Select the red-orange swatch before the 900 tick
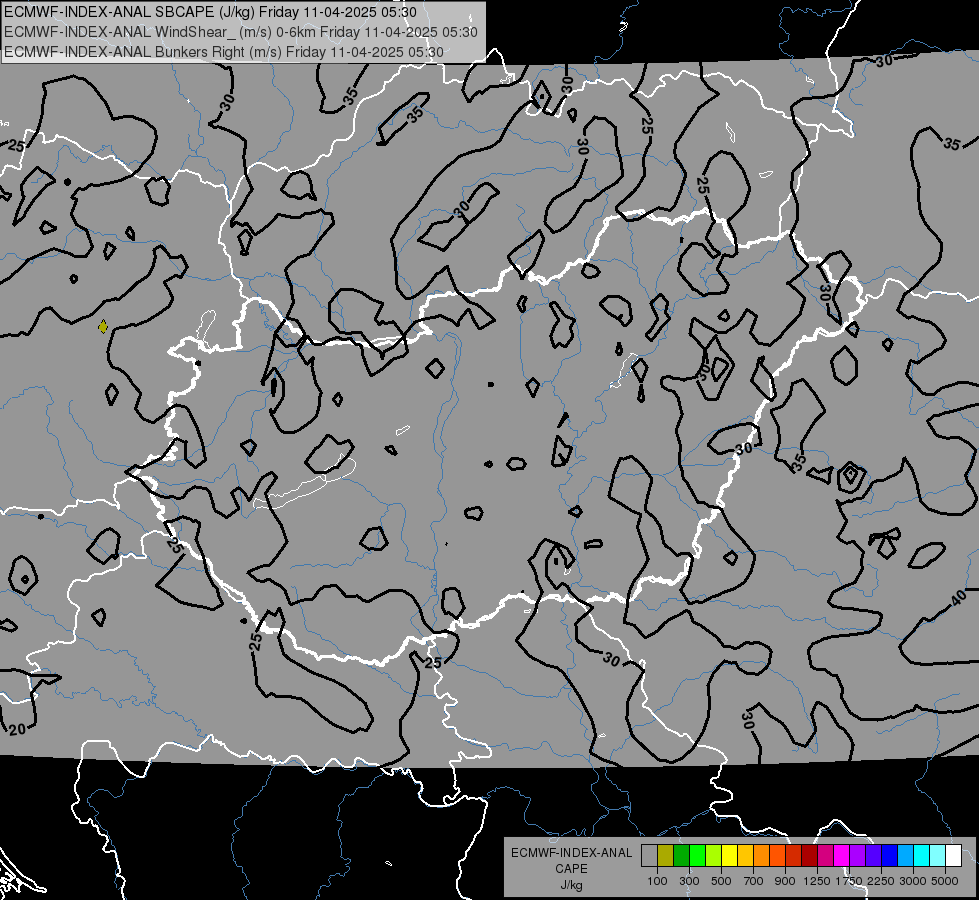Screen dimensions: 979x900 pos(777,855)
